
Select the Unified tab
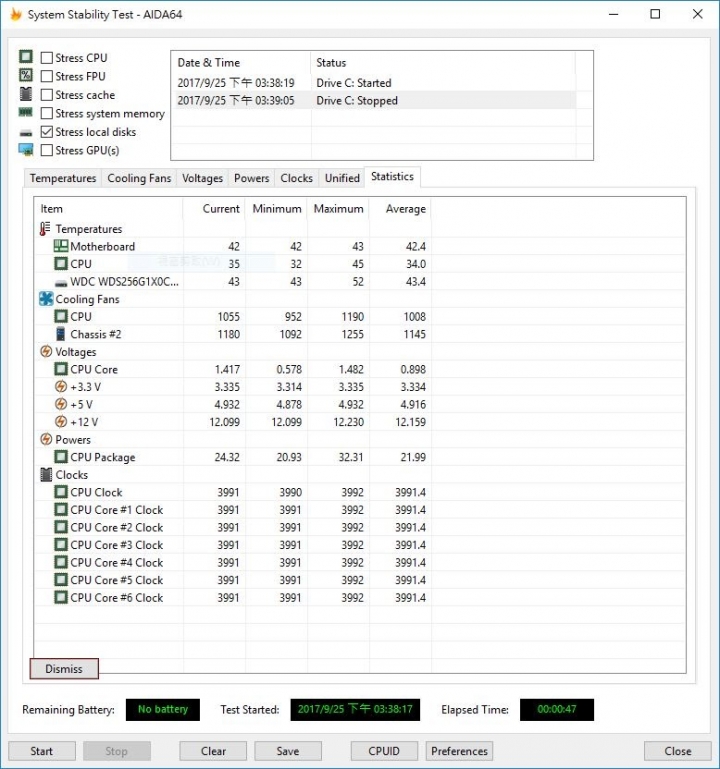[342, 178]
